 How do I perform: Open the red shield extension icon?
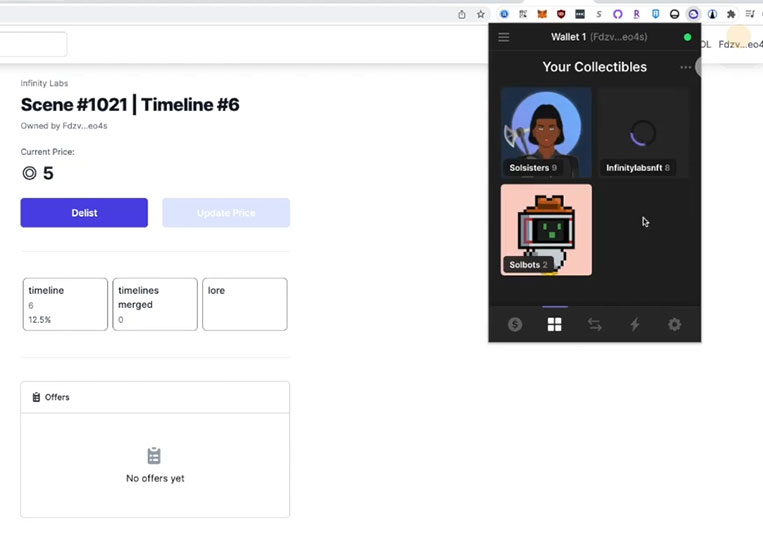[x=561, y=15]
